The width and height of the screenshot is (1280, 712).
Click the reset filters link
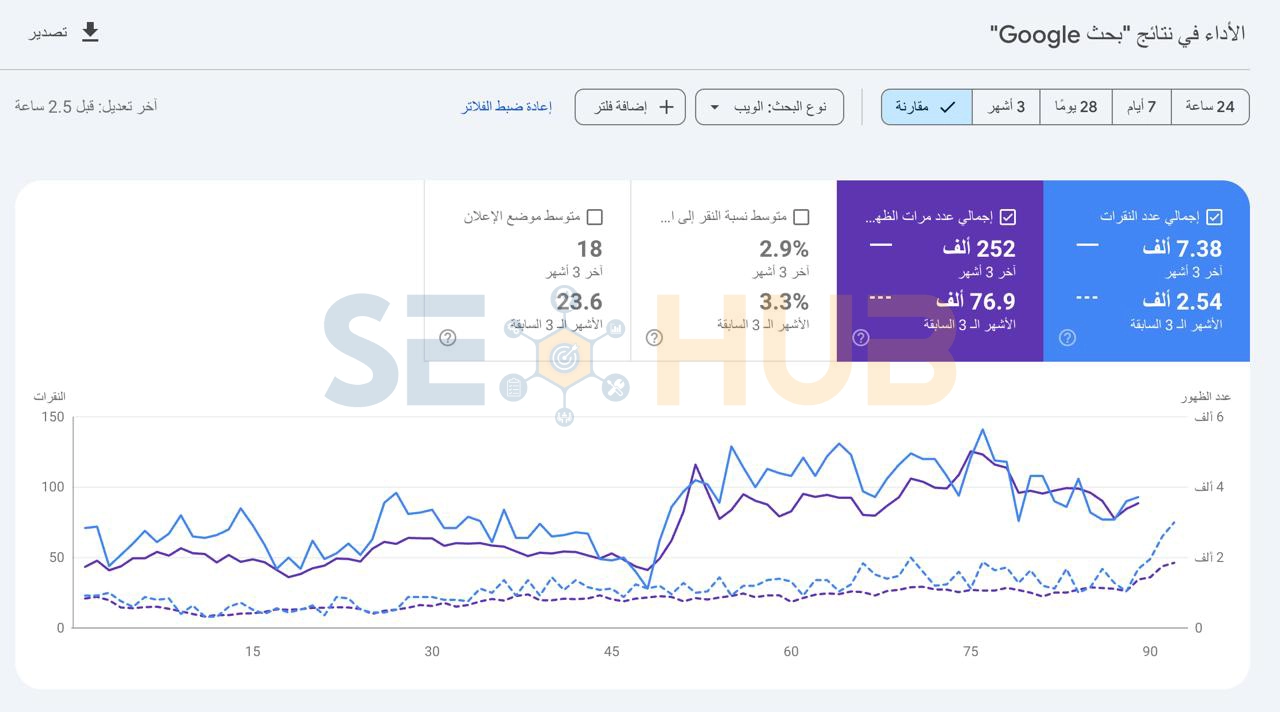506,107
